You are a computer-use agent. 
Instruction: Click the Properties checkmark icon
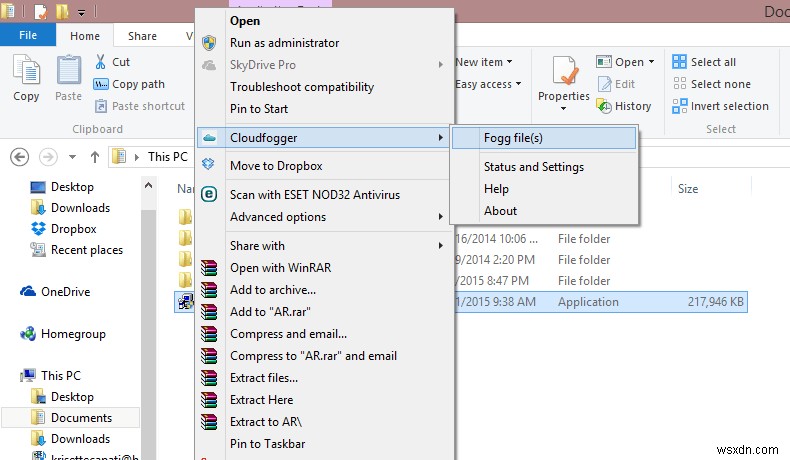click(564, 72)
